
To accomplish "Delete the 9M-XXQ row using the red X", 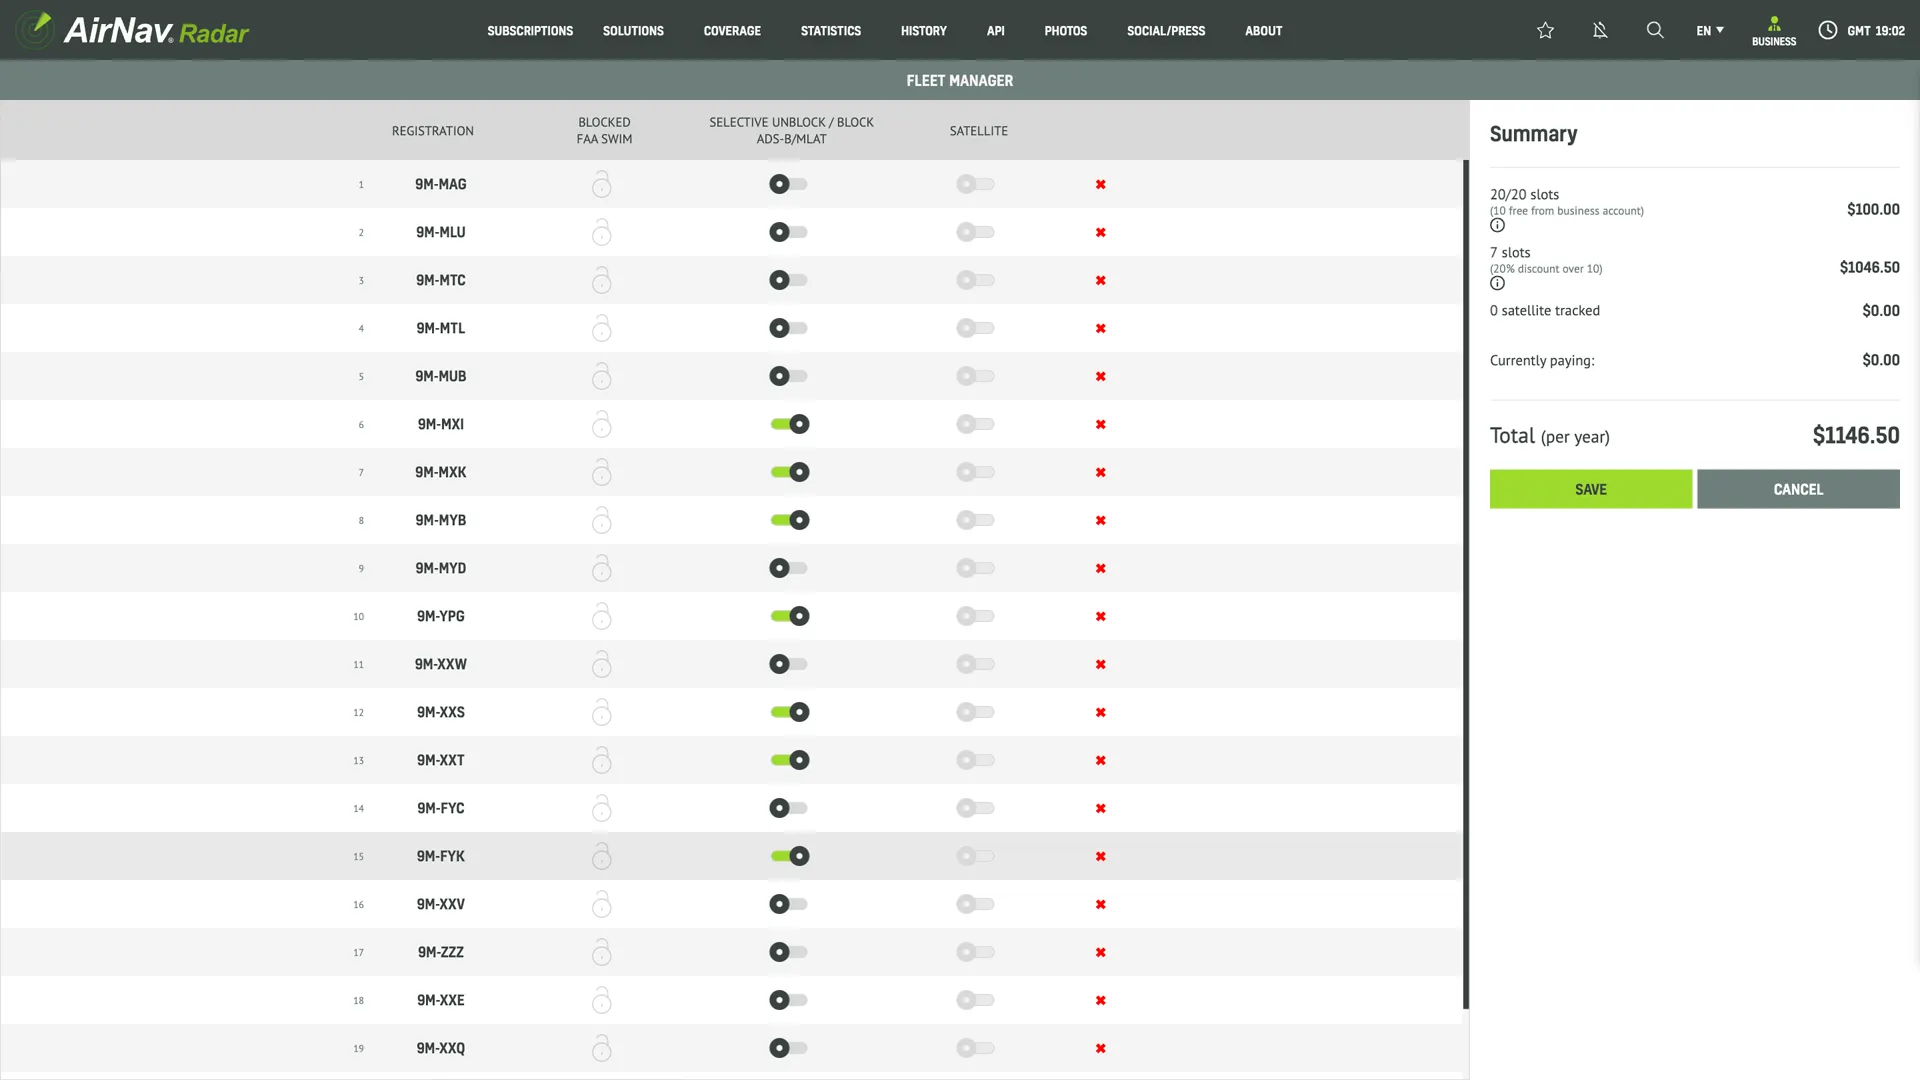I will pyautogui.click(x=1100, y=1048).
